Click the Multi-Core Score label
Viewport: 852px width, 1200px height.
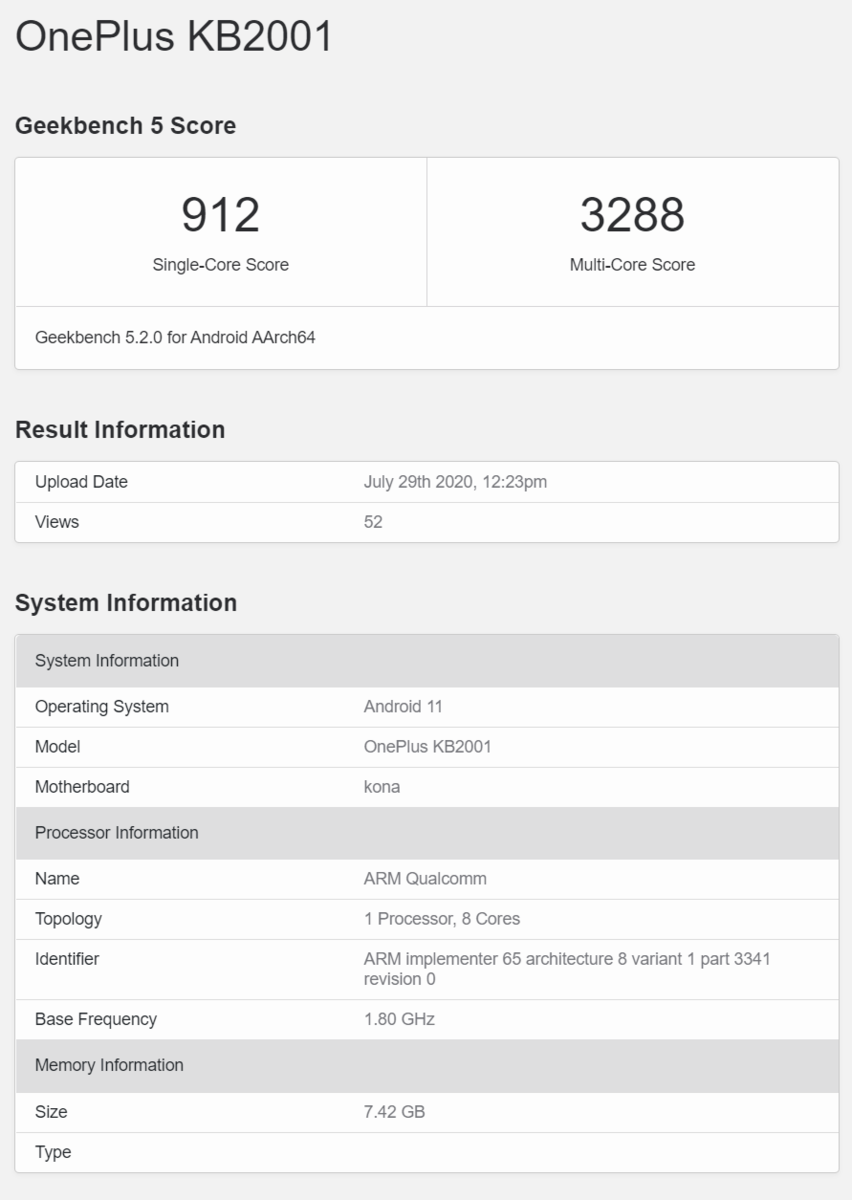(x=632, y=265)
